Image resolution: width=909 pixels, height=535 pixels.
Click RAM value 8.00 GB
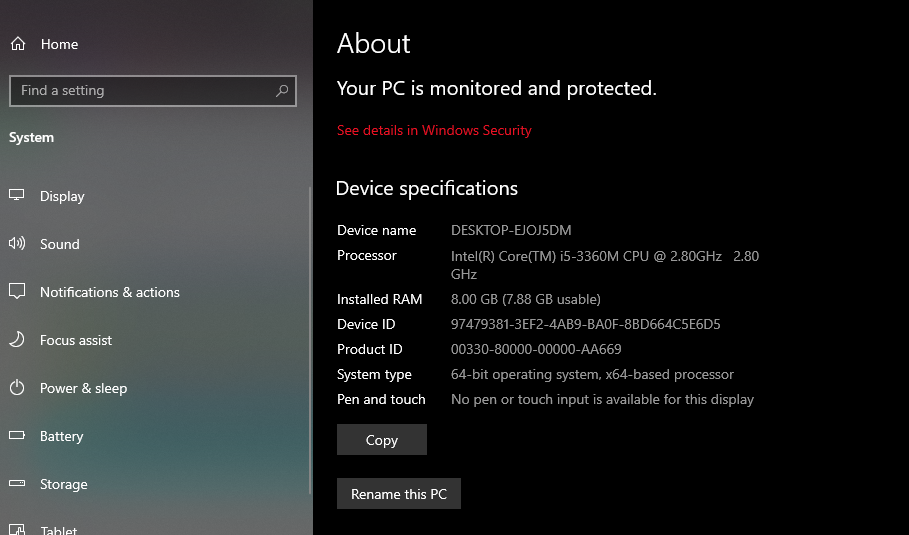pos(526,299)
